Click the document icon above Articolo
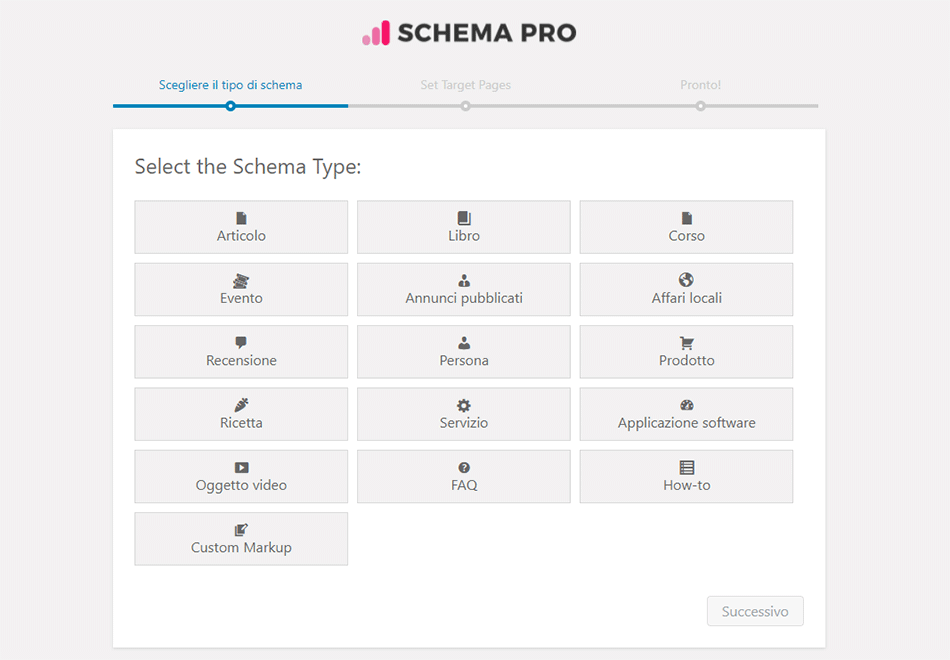The width and height of the screenshot is (950, 660). pyautogui.click(x=241, y=218)
